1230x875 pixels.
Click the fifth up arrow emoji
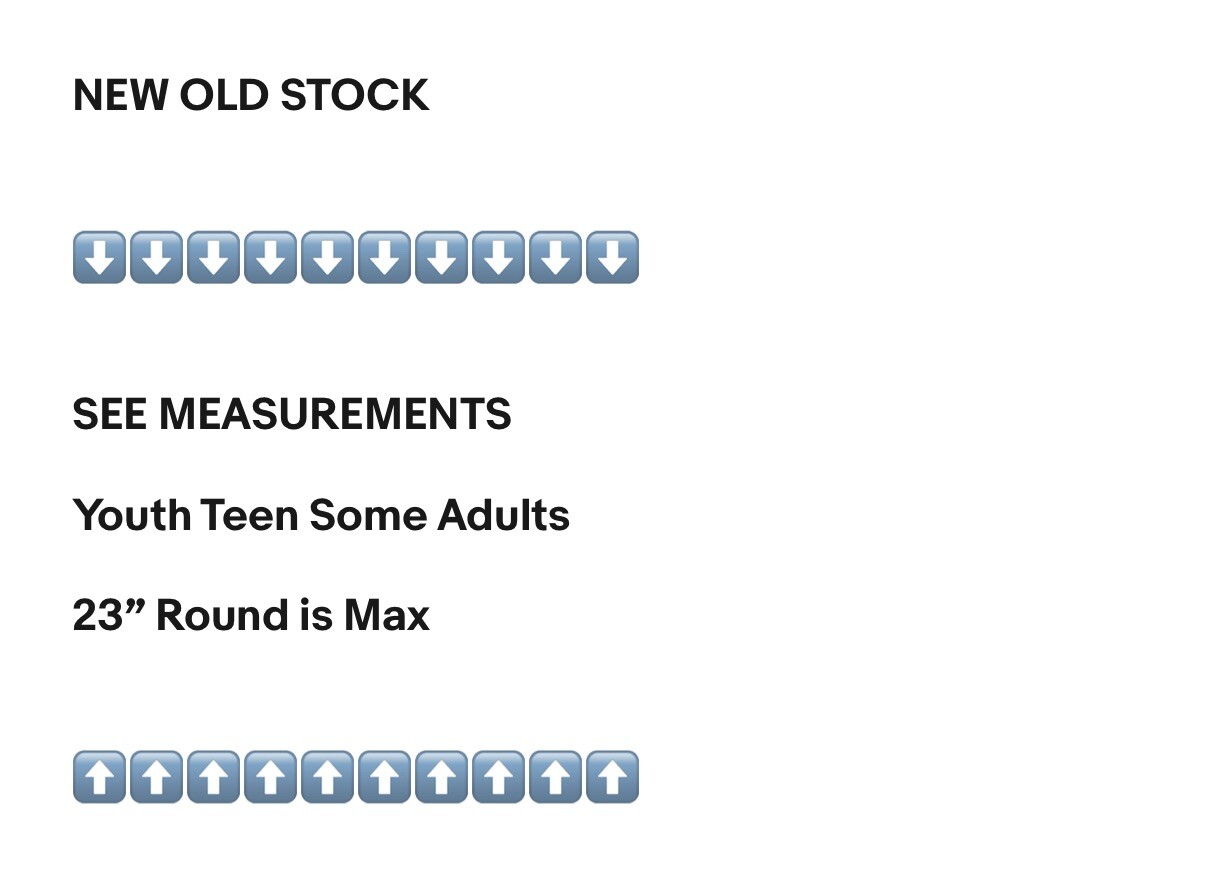click(327, 777)
